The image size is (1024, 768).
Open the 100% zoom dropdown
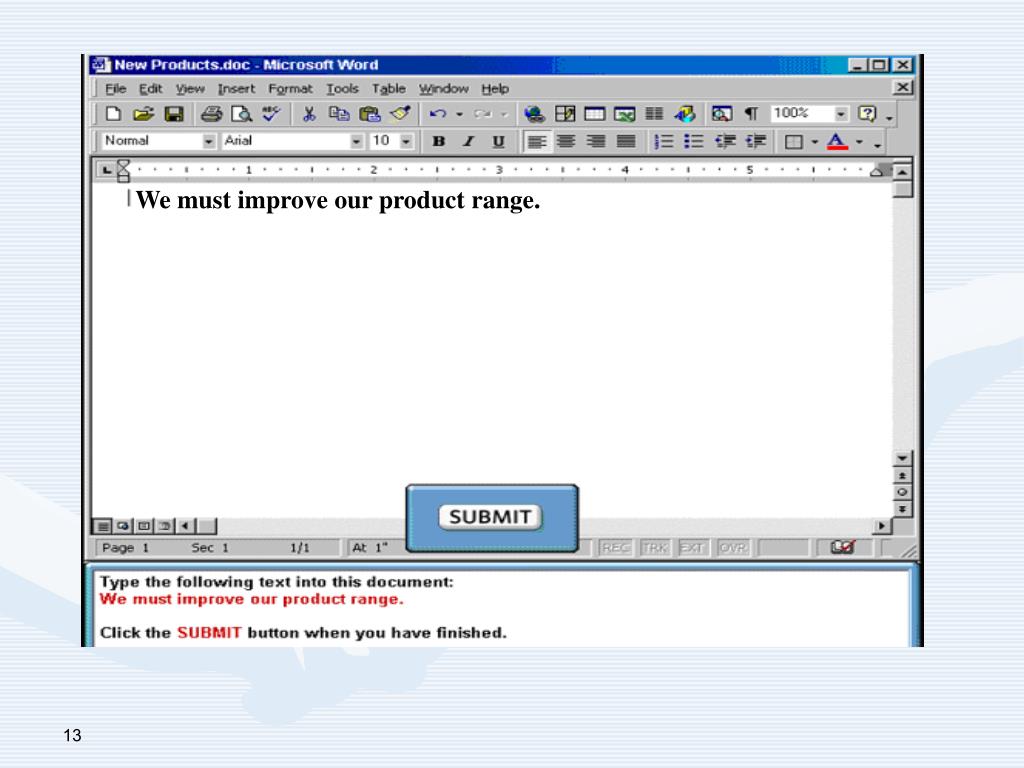point(841,114)
